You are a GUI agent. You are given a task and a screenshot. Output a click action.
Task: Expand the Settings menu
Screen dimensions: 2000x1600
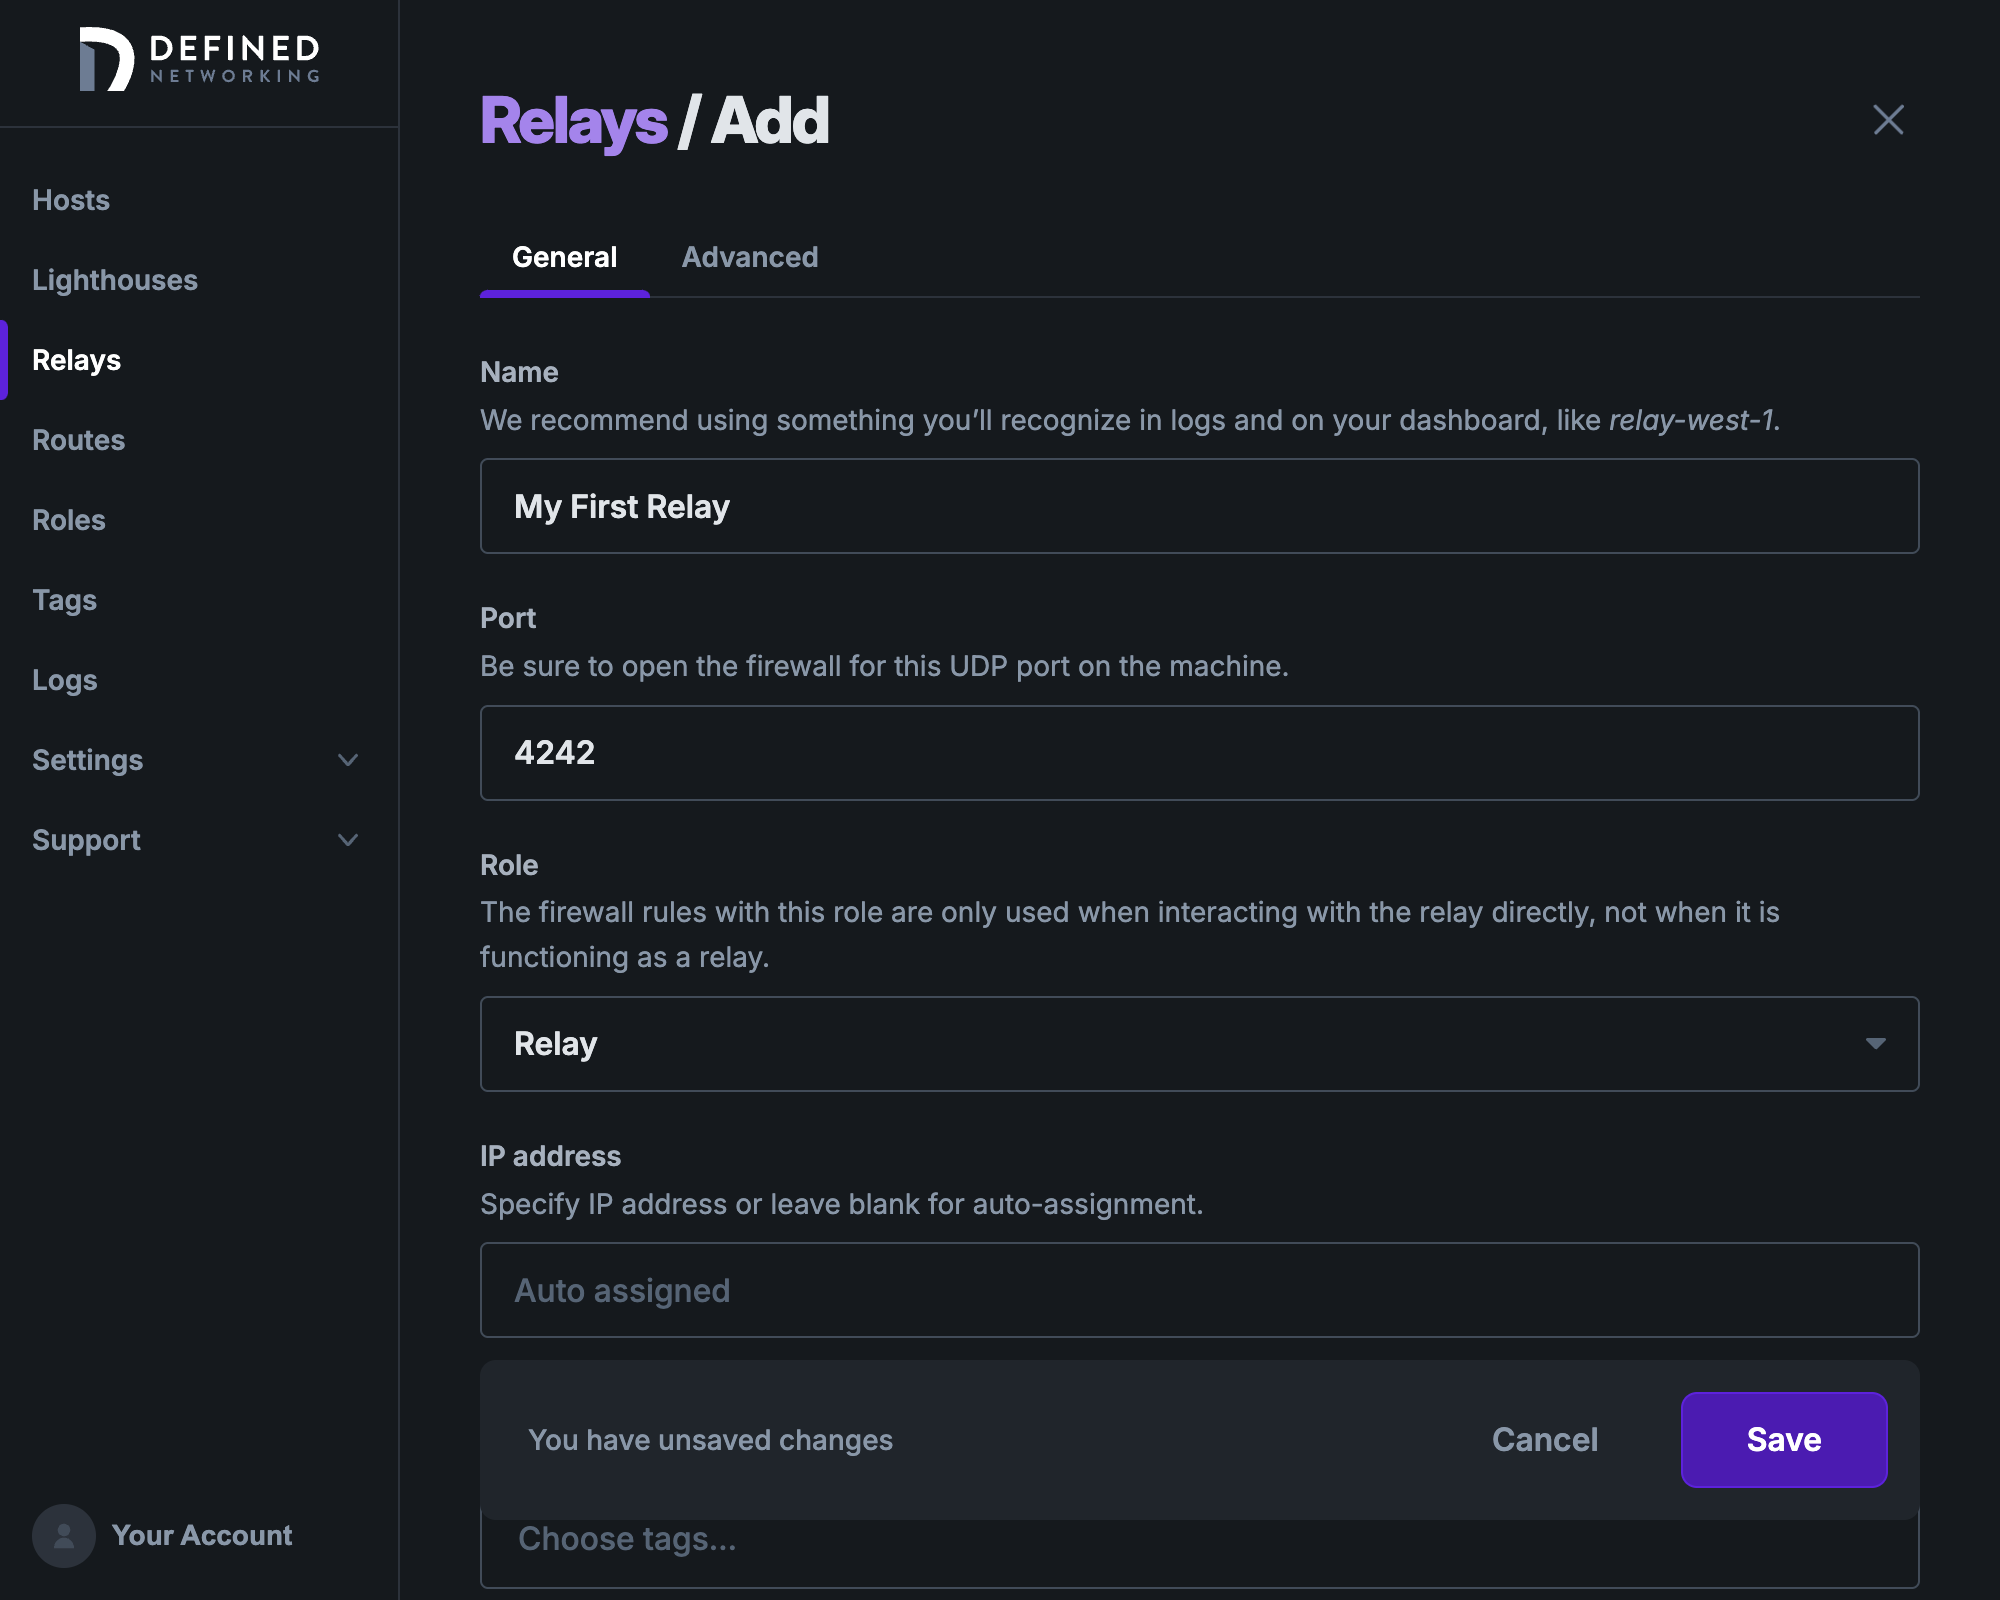[x=88, y=760]
